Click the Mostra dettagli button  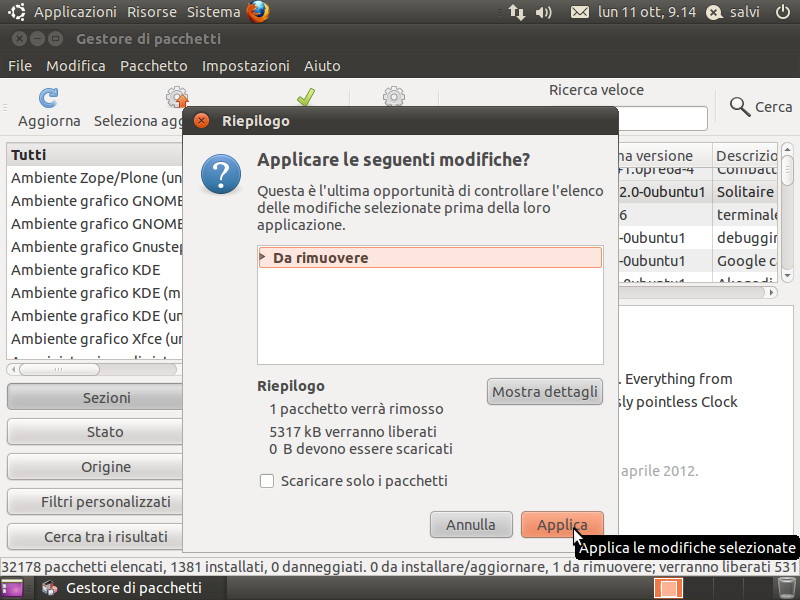tap(545, 391)
